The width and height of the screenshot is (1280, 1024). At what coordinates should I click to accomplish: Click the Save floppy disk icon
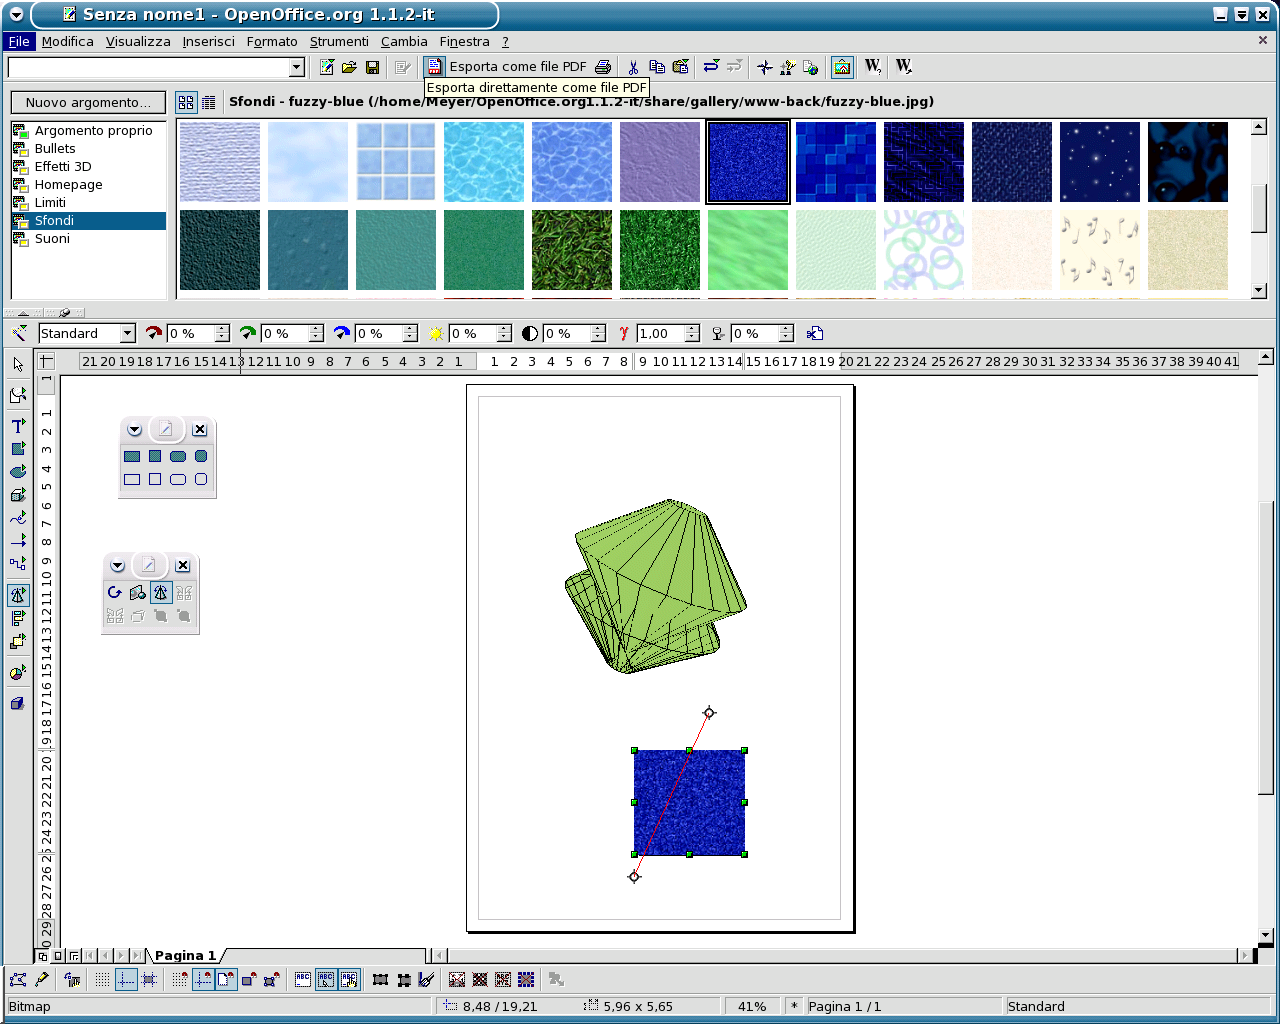pos(372,67)
